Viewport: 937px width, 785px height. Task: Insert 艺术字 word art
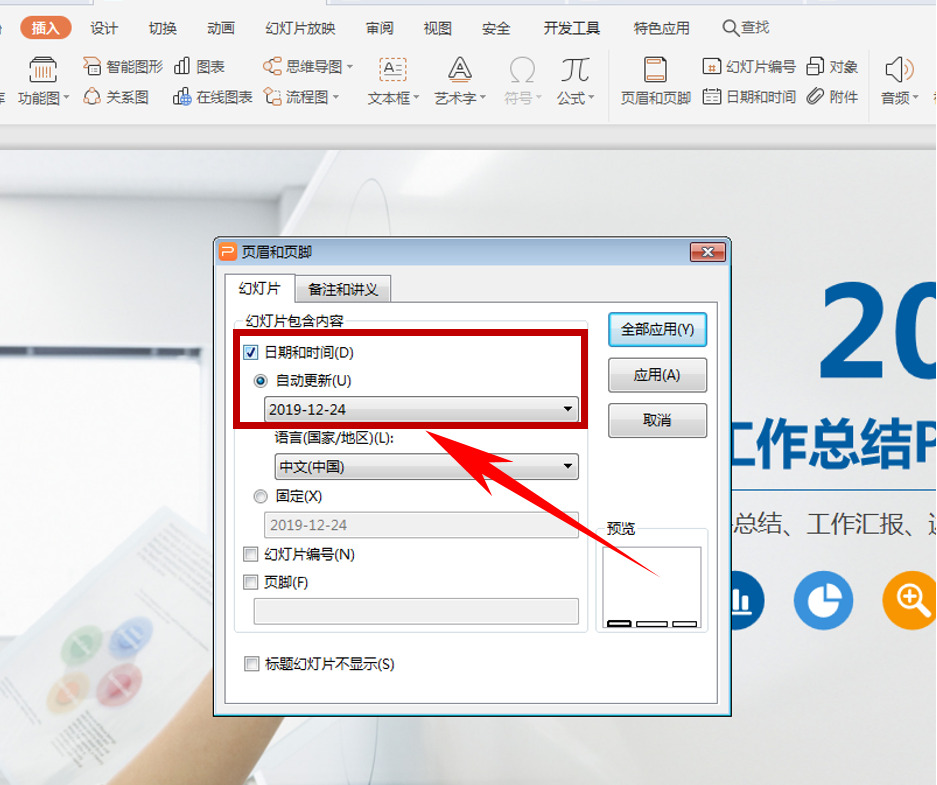460,81
